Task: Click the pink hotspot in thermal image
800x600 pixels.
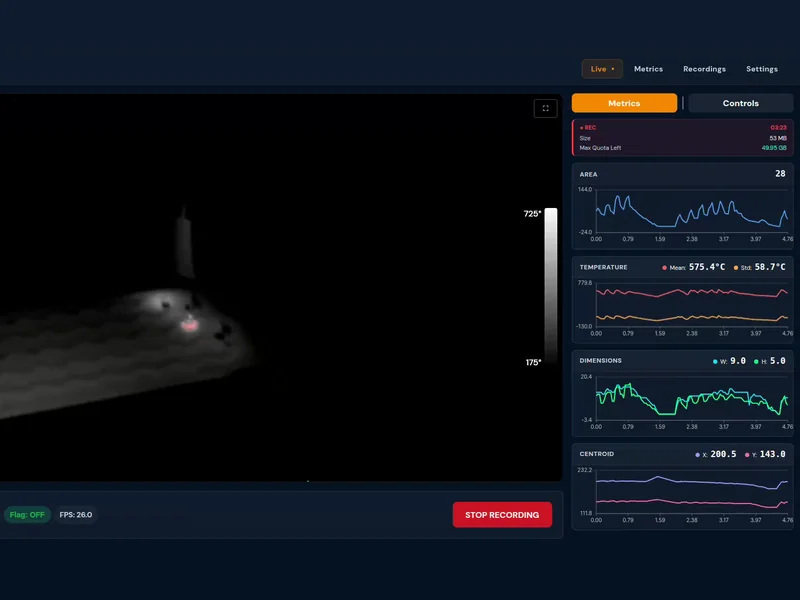Action: click(189, 324)
